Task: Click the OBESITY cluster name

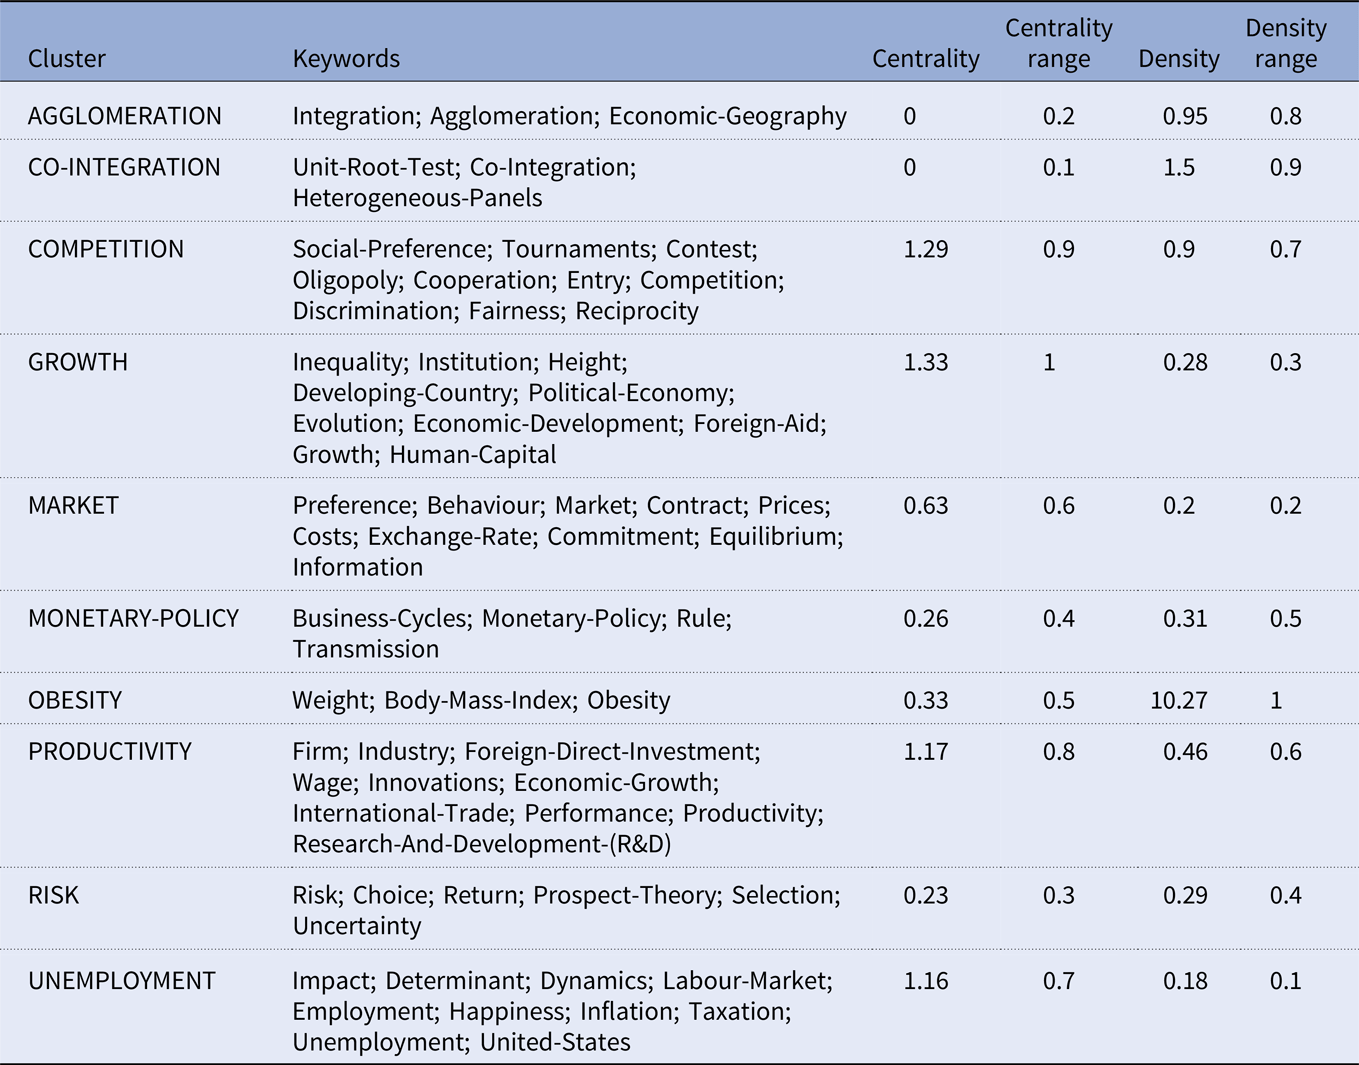Action: tap(75, 700)
